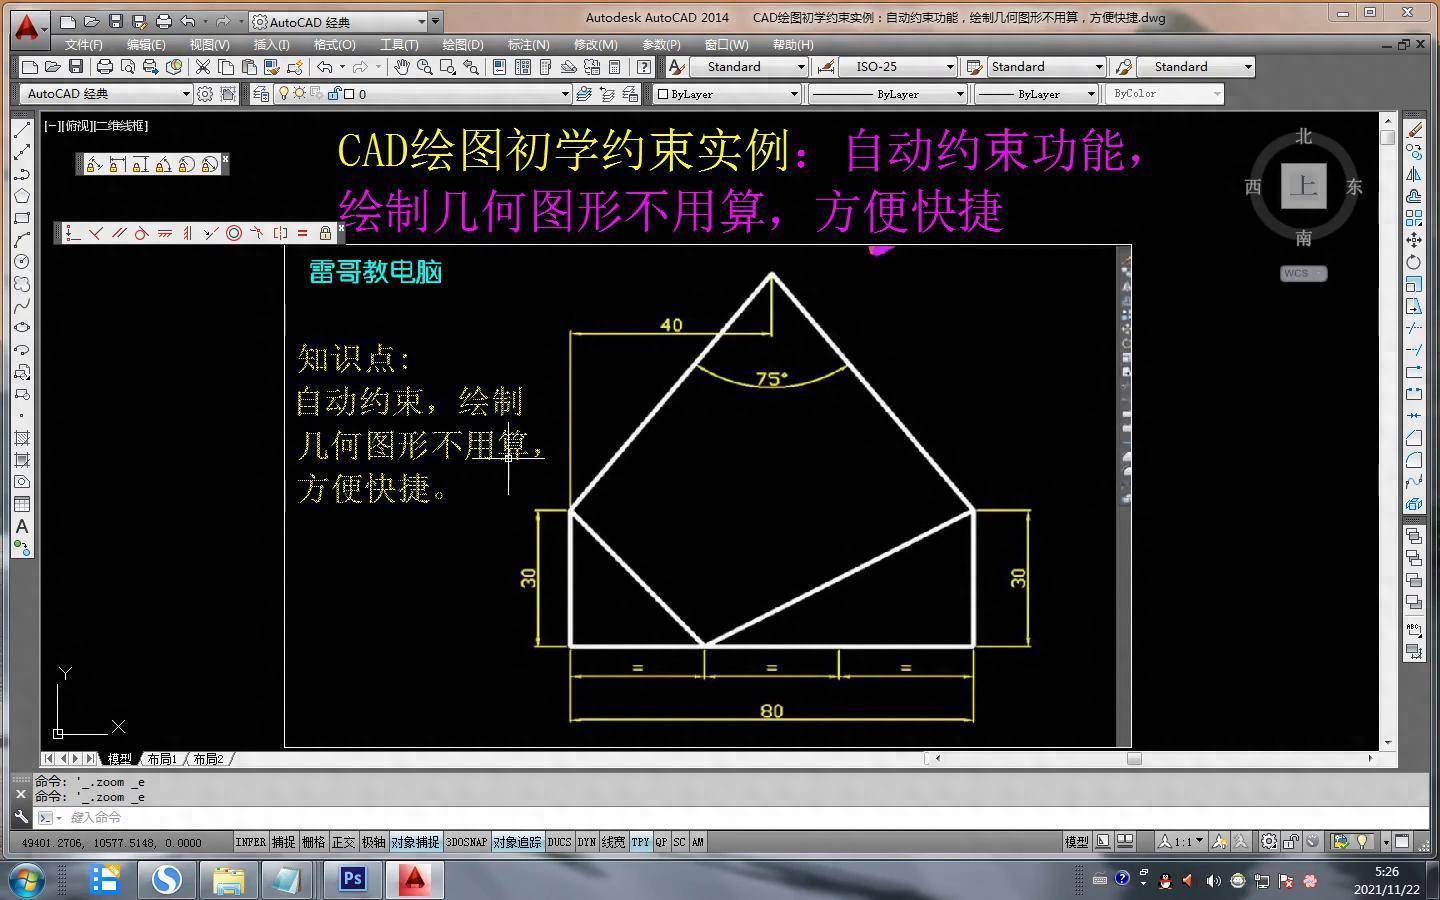Click the 上 face of the ViewCube
The height and width of the screenshot is (900, 1440).
click(x=1303, y=186)
